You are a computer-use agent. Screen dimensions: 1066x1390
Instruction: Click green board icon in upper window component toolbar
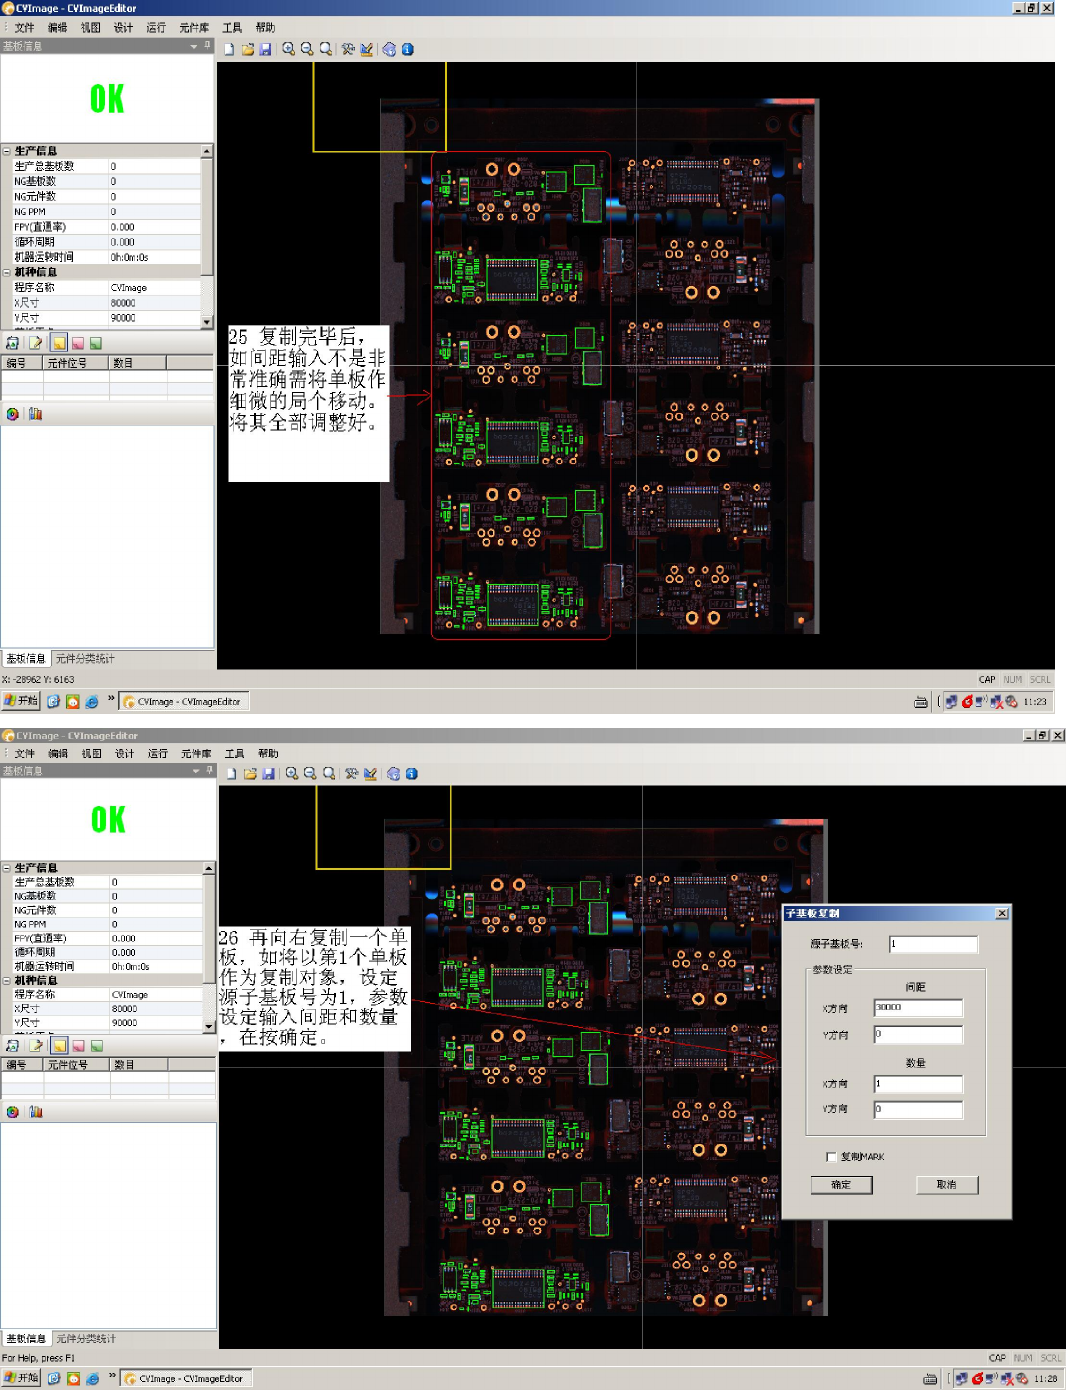coord(96,343)
